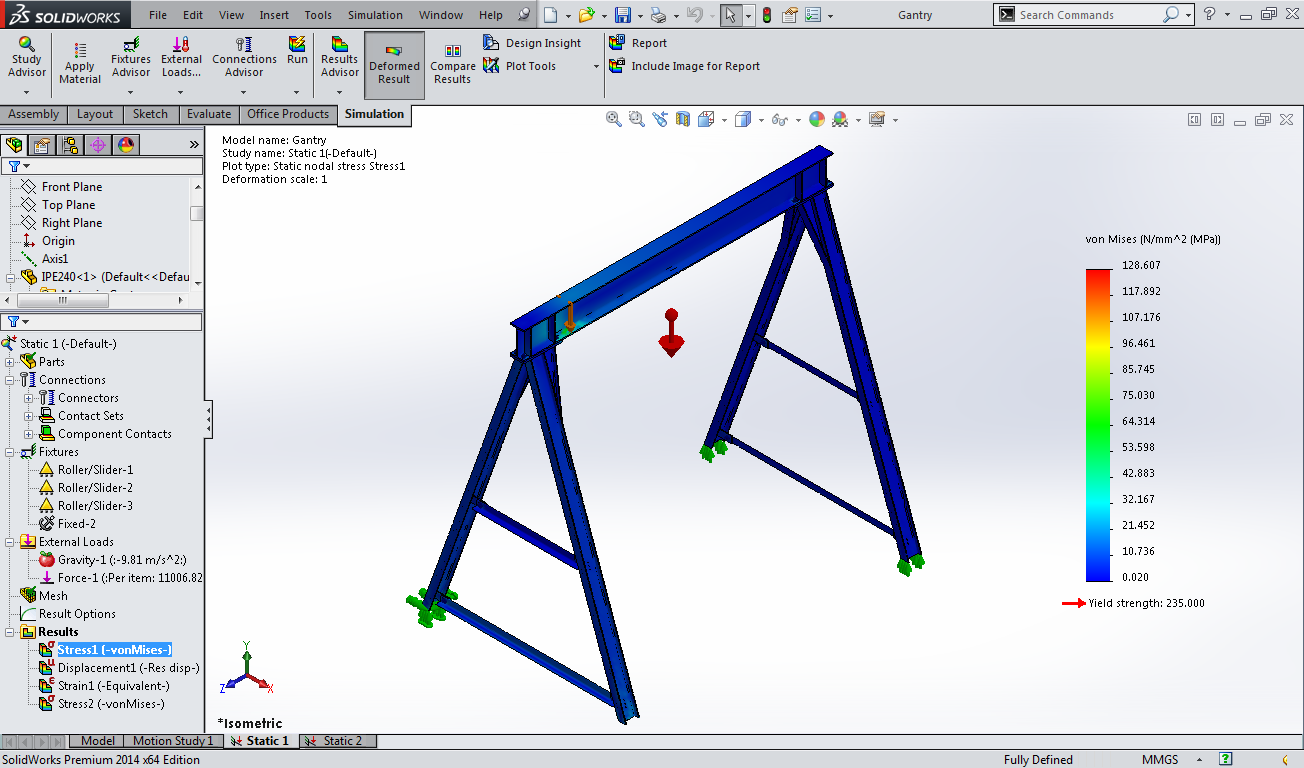Open the Fixtures Advisor
Image resolution: width=1304 pixels, height=768 pixels.
pyautogui.click(x=131, y=57)
